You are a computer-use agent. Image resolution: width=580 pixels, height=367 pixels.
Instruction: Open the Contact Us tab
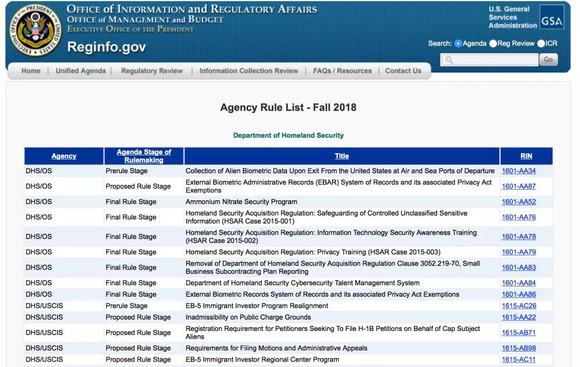point(403,71)
